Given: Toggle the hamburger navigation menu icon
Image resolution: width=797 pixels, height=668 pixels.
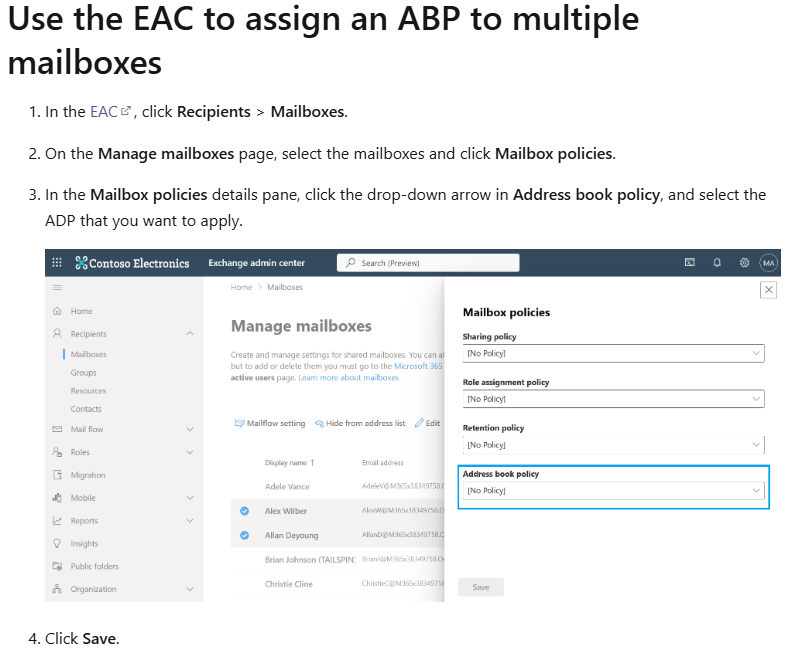Looking at the screenshot, I should tap(57, 288).
